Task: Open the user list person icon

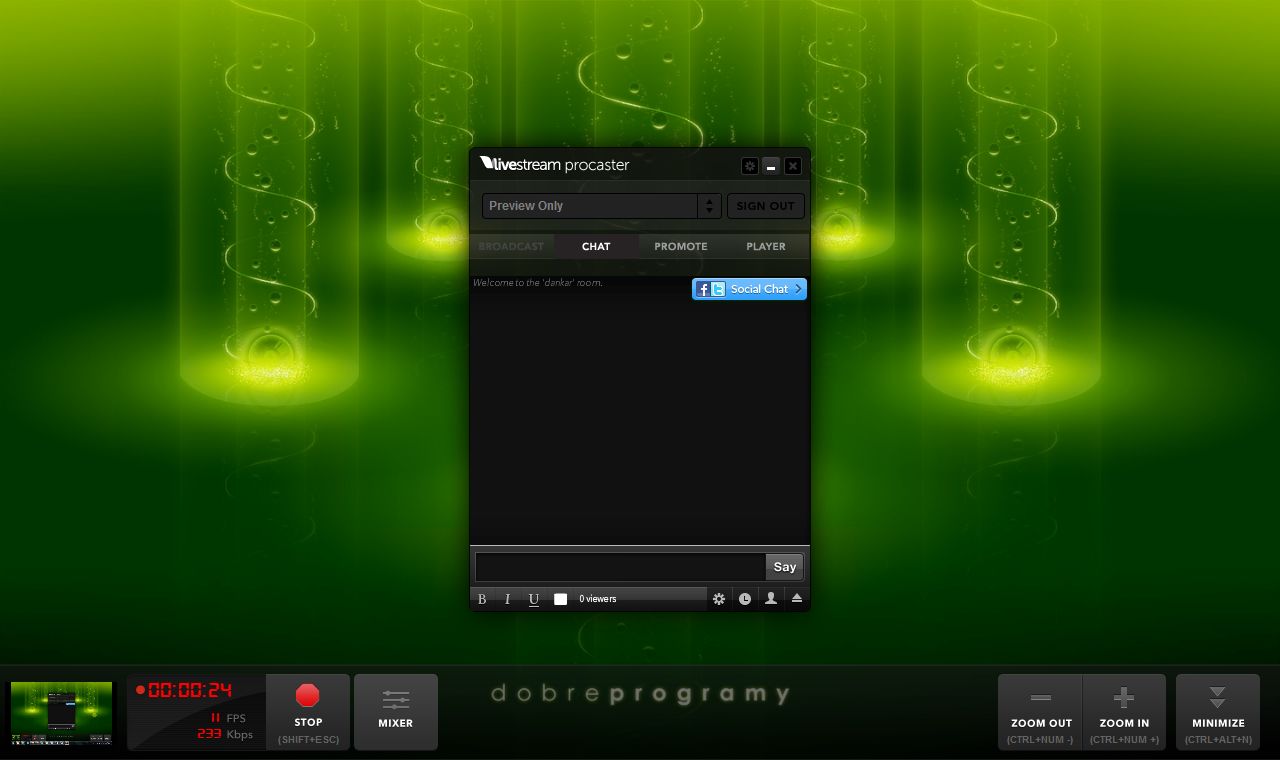Action: tap(771, 599)
